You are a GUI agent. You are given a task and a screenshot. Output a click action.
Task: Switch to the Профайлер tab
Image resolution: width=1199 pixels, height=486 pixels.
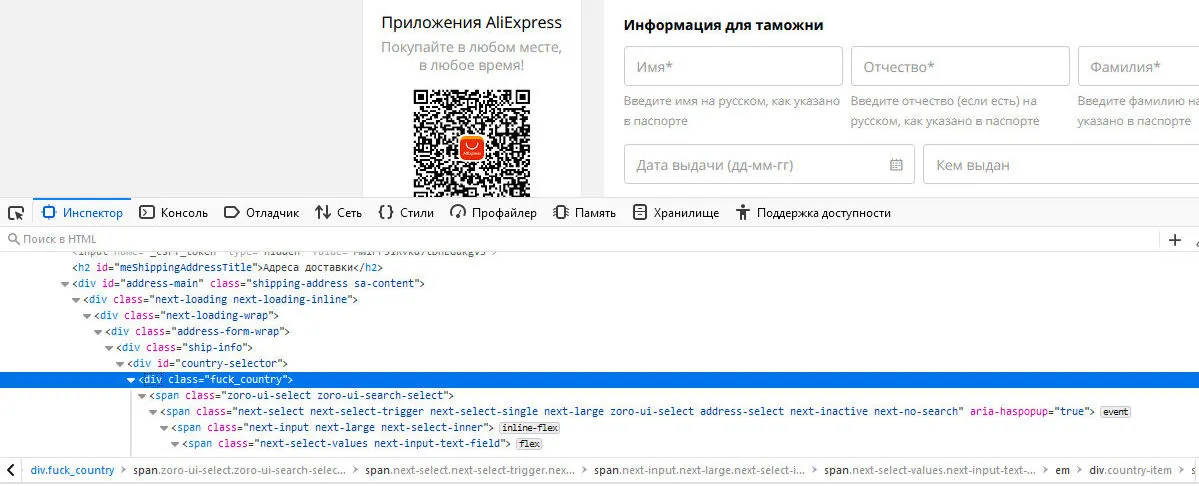[493, 213]
